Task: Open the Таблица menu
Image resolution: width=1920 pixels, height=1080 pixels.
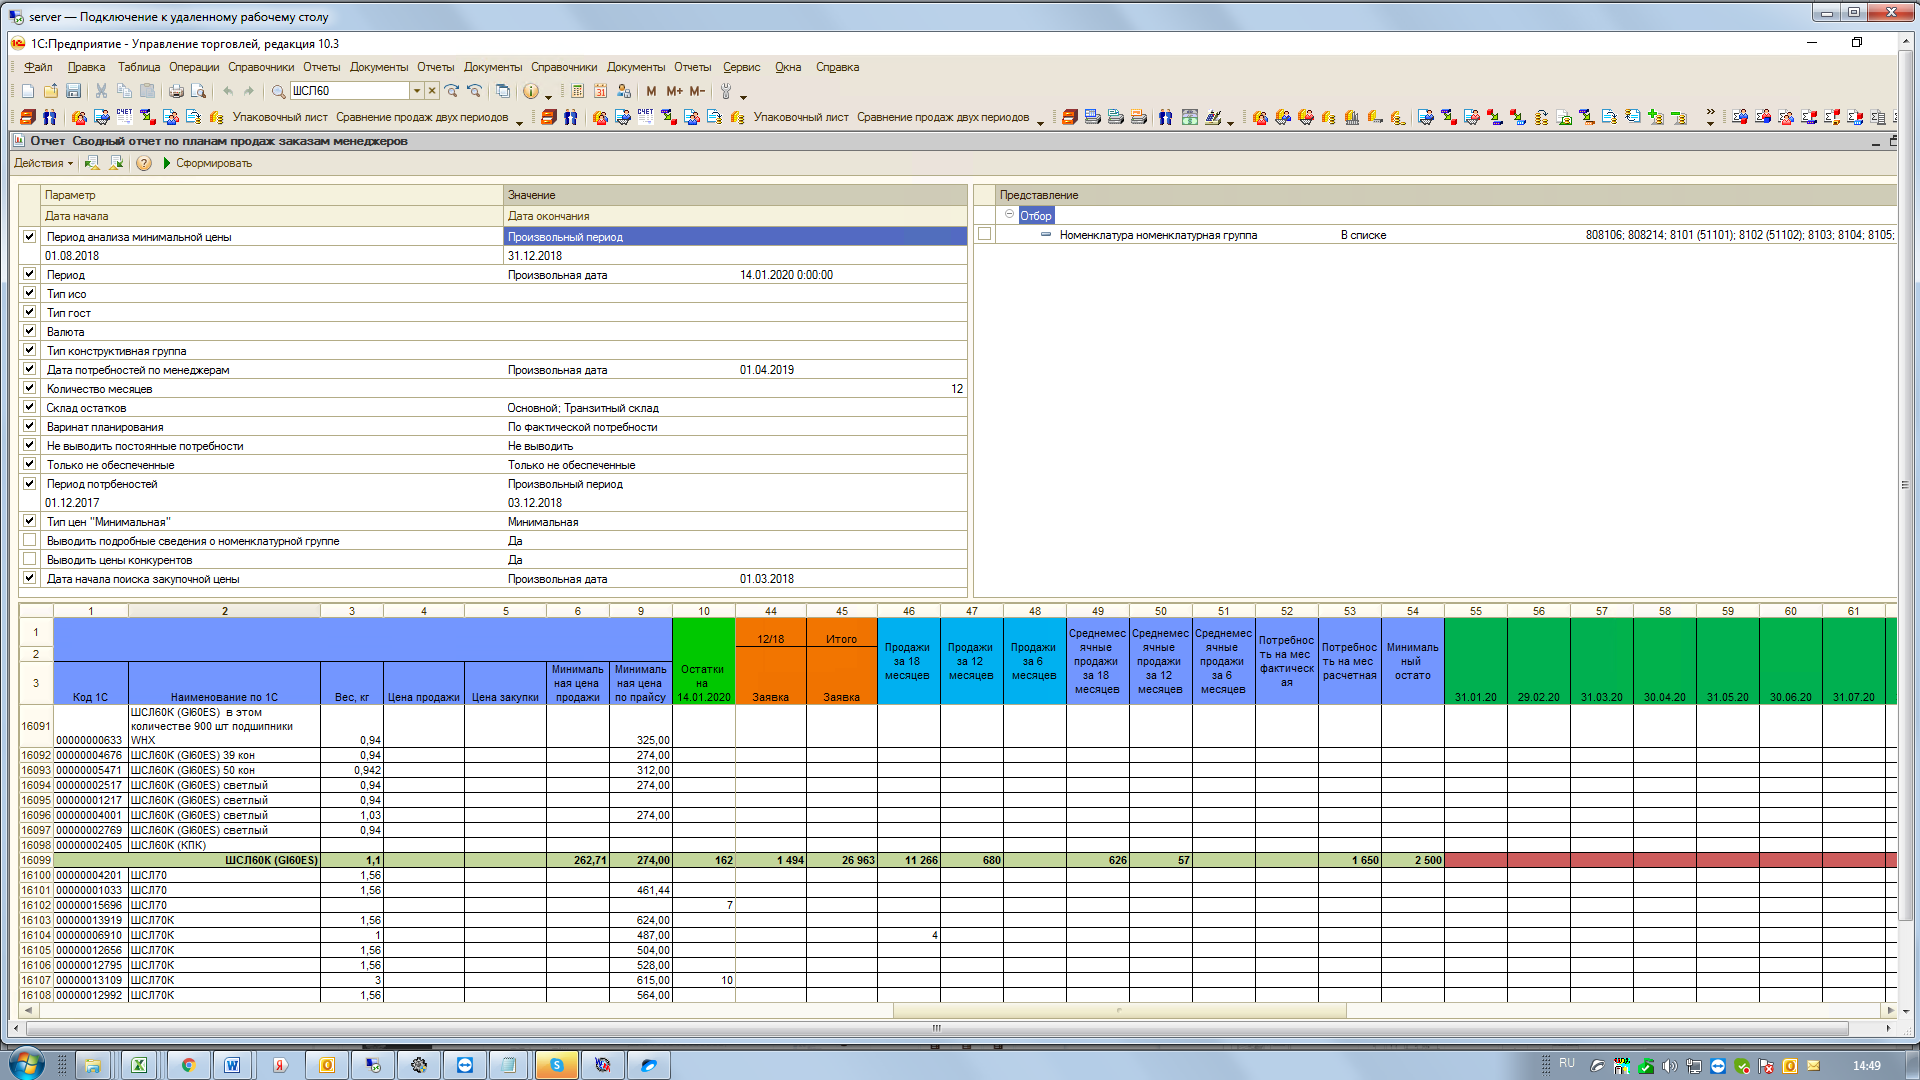Action: pos(138,67)
